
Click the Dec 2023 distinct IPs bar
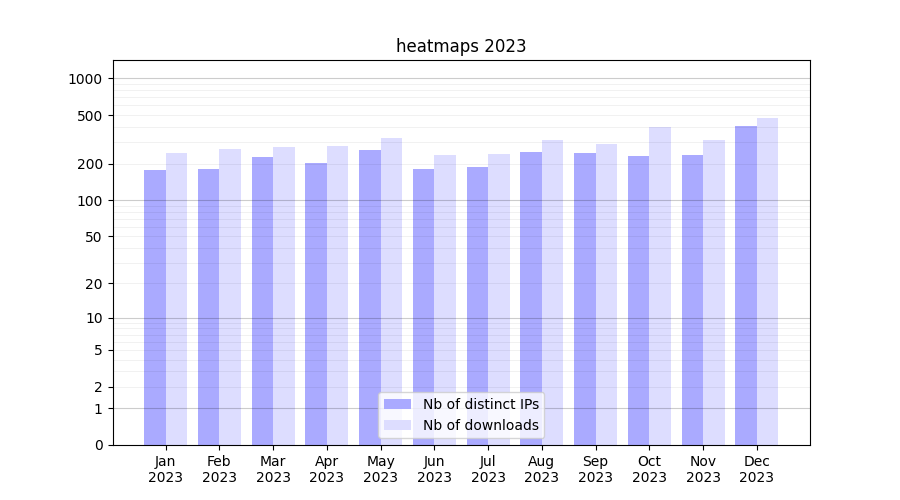click(746, 285)
